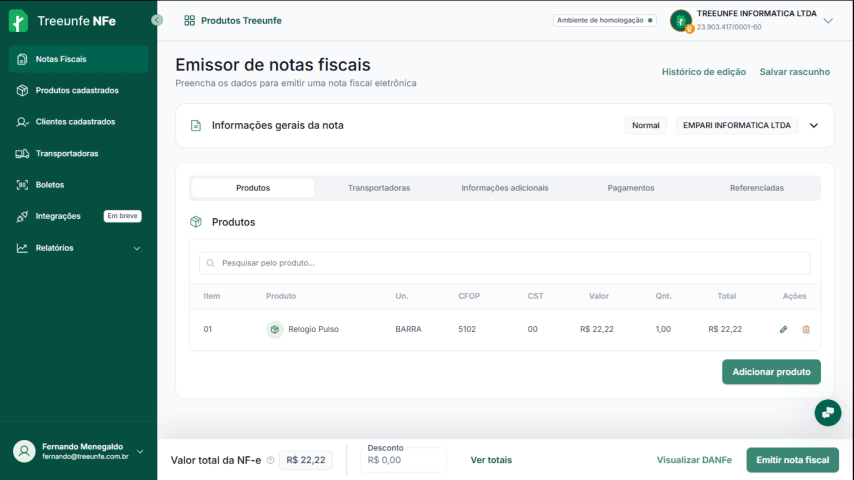The width and height of the screenshot is (854, 480).
Task: Open the floating chat support icon
Action: coord(827,412)
